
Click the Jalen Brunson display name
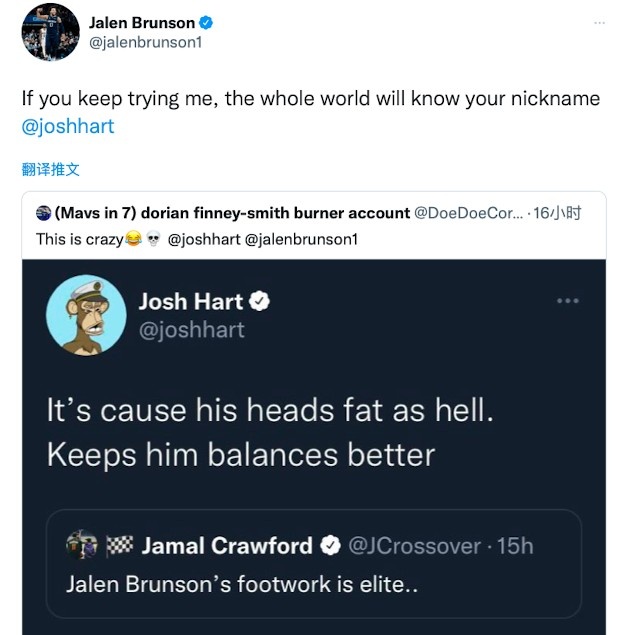142,23
